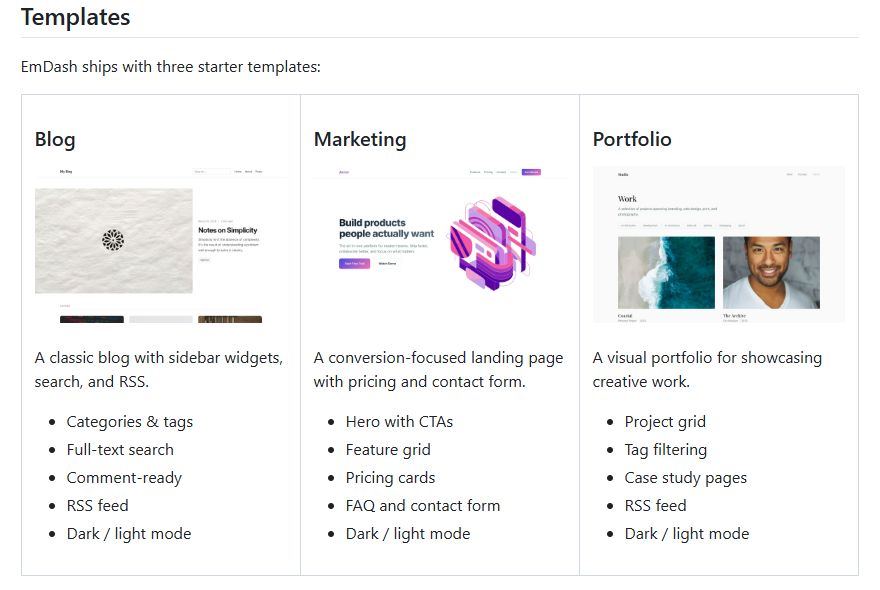Click the "Notes on Simplicity" post title

228,230
